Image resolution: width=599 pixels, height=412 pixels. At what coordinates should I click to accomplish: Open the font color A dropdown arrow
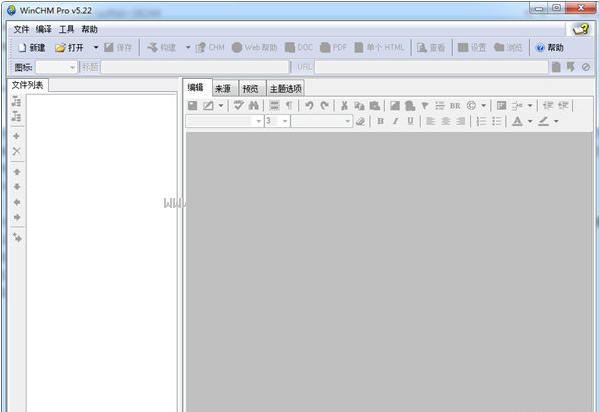[x=530, y=121]
